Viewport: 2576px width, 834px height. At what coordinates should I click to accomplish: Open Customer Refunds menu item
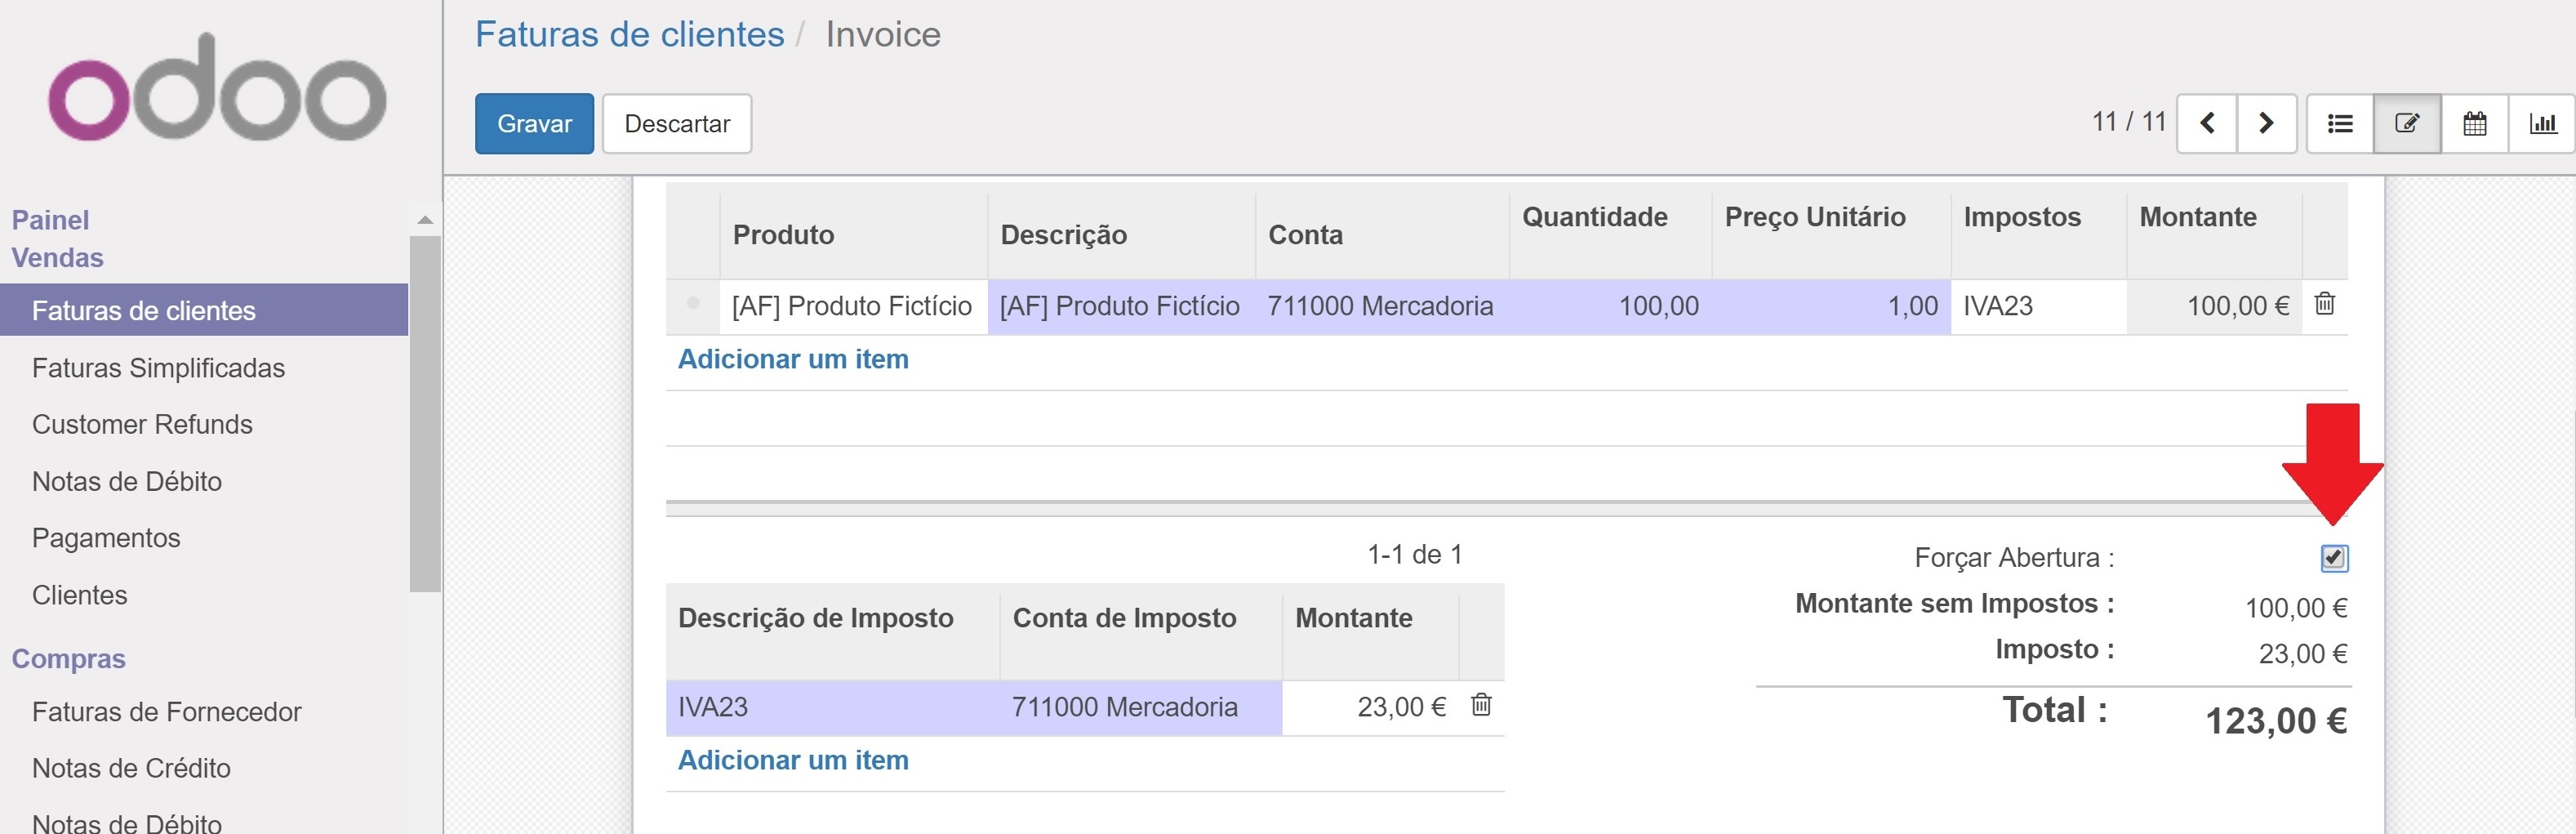[x=142, y=424]
